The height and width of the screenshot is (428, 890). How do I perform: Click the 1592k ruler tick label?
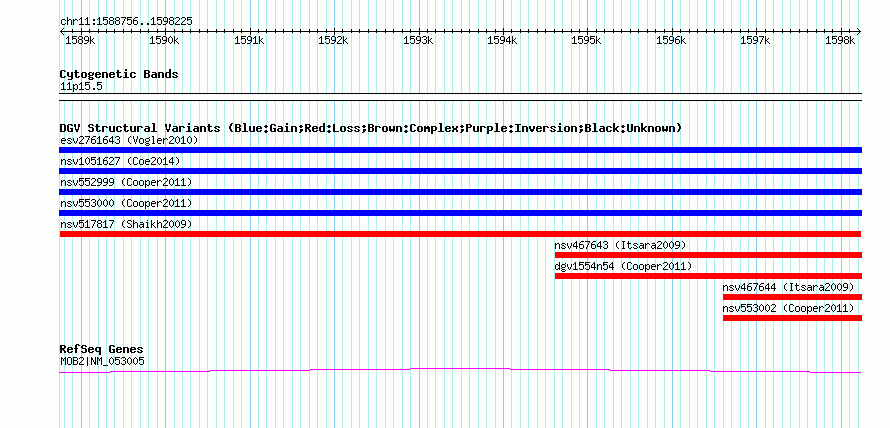tap(333, 40)
